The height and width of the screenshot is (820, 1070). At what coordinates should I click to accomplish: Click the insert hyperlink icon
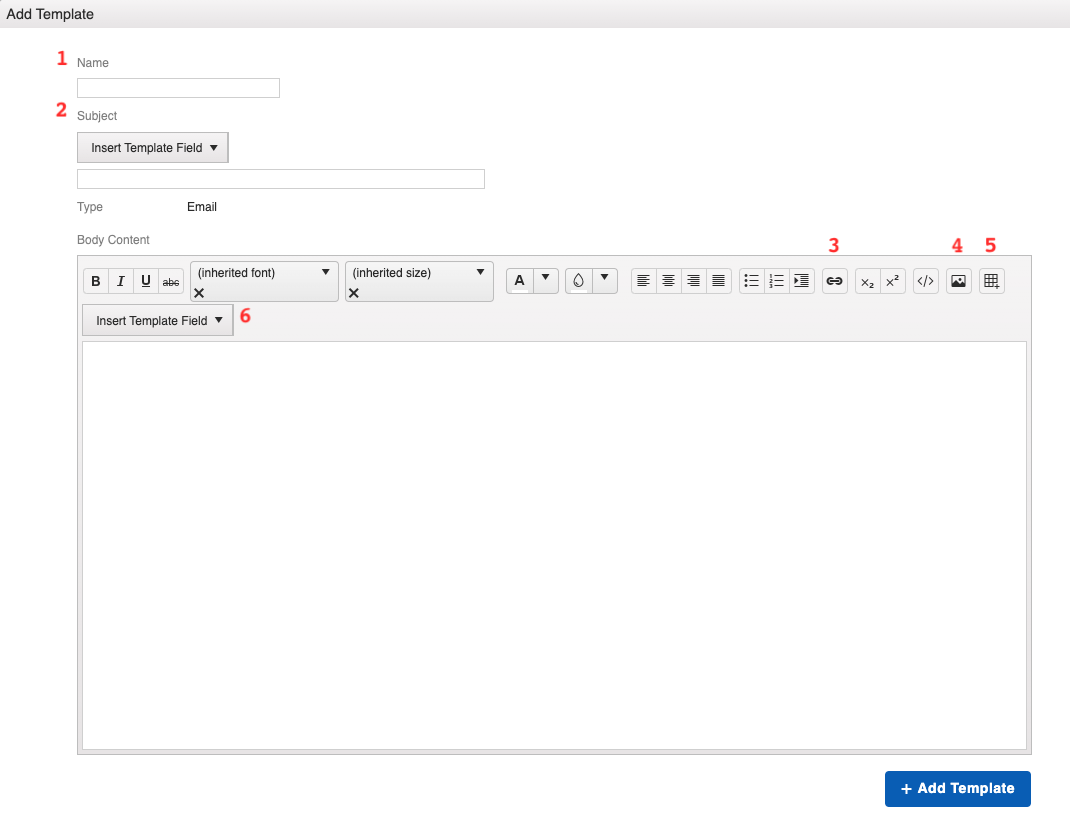834,281
